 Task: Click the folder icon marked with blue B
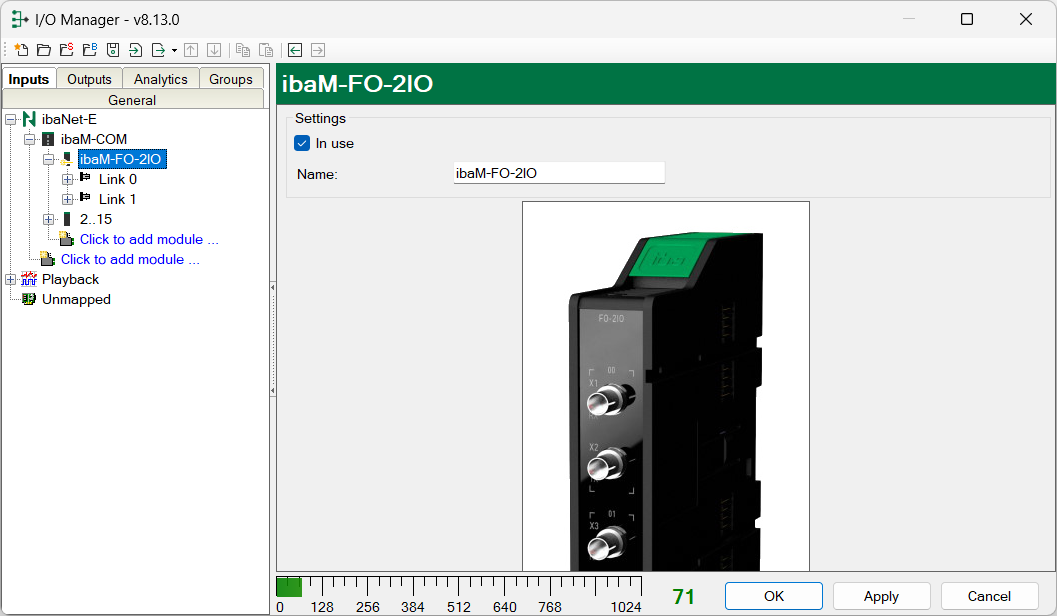pyautogui.click(x=90, y=50)
